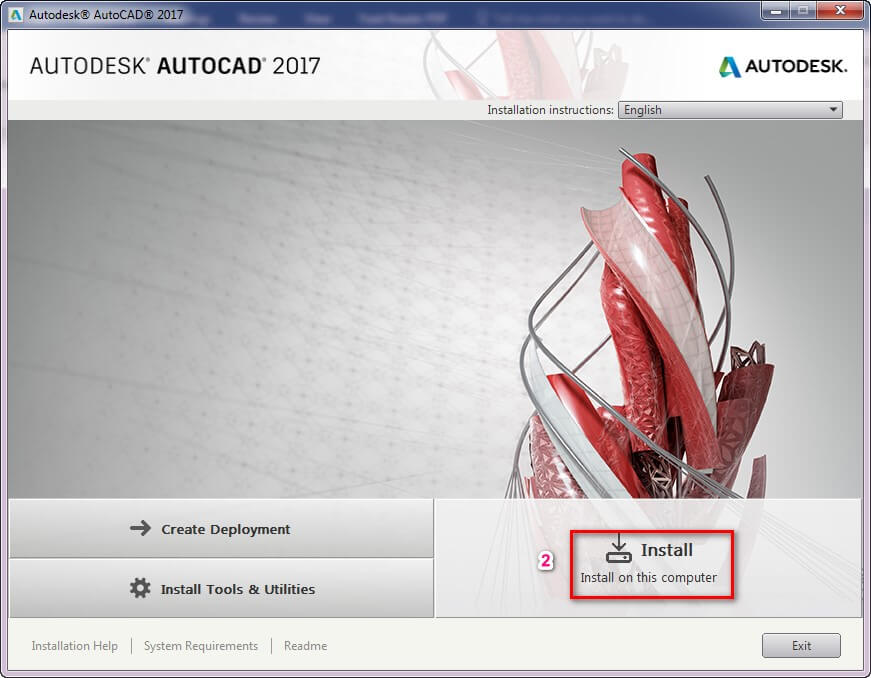
Task: Select English in the language combo box
Action: pos(700,110)
